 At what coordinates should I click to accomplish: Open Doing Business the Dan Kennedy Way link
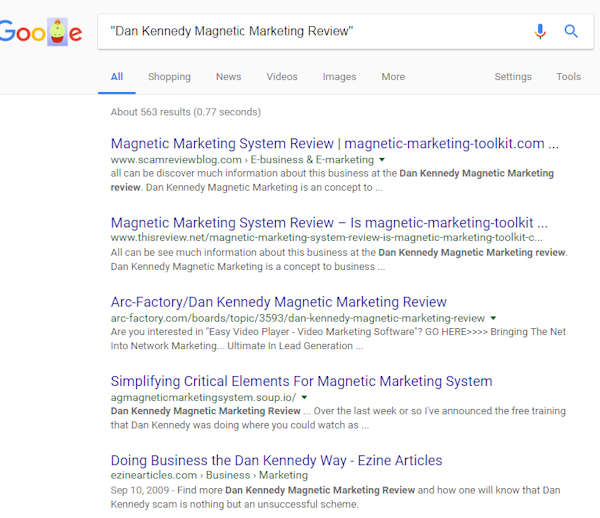click(276, 460)
